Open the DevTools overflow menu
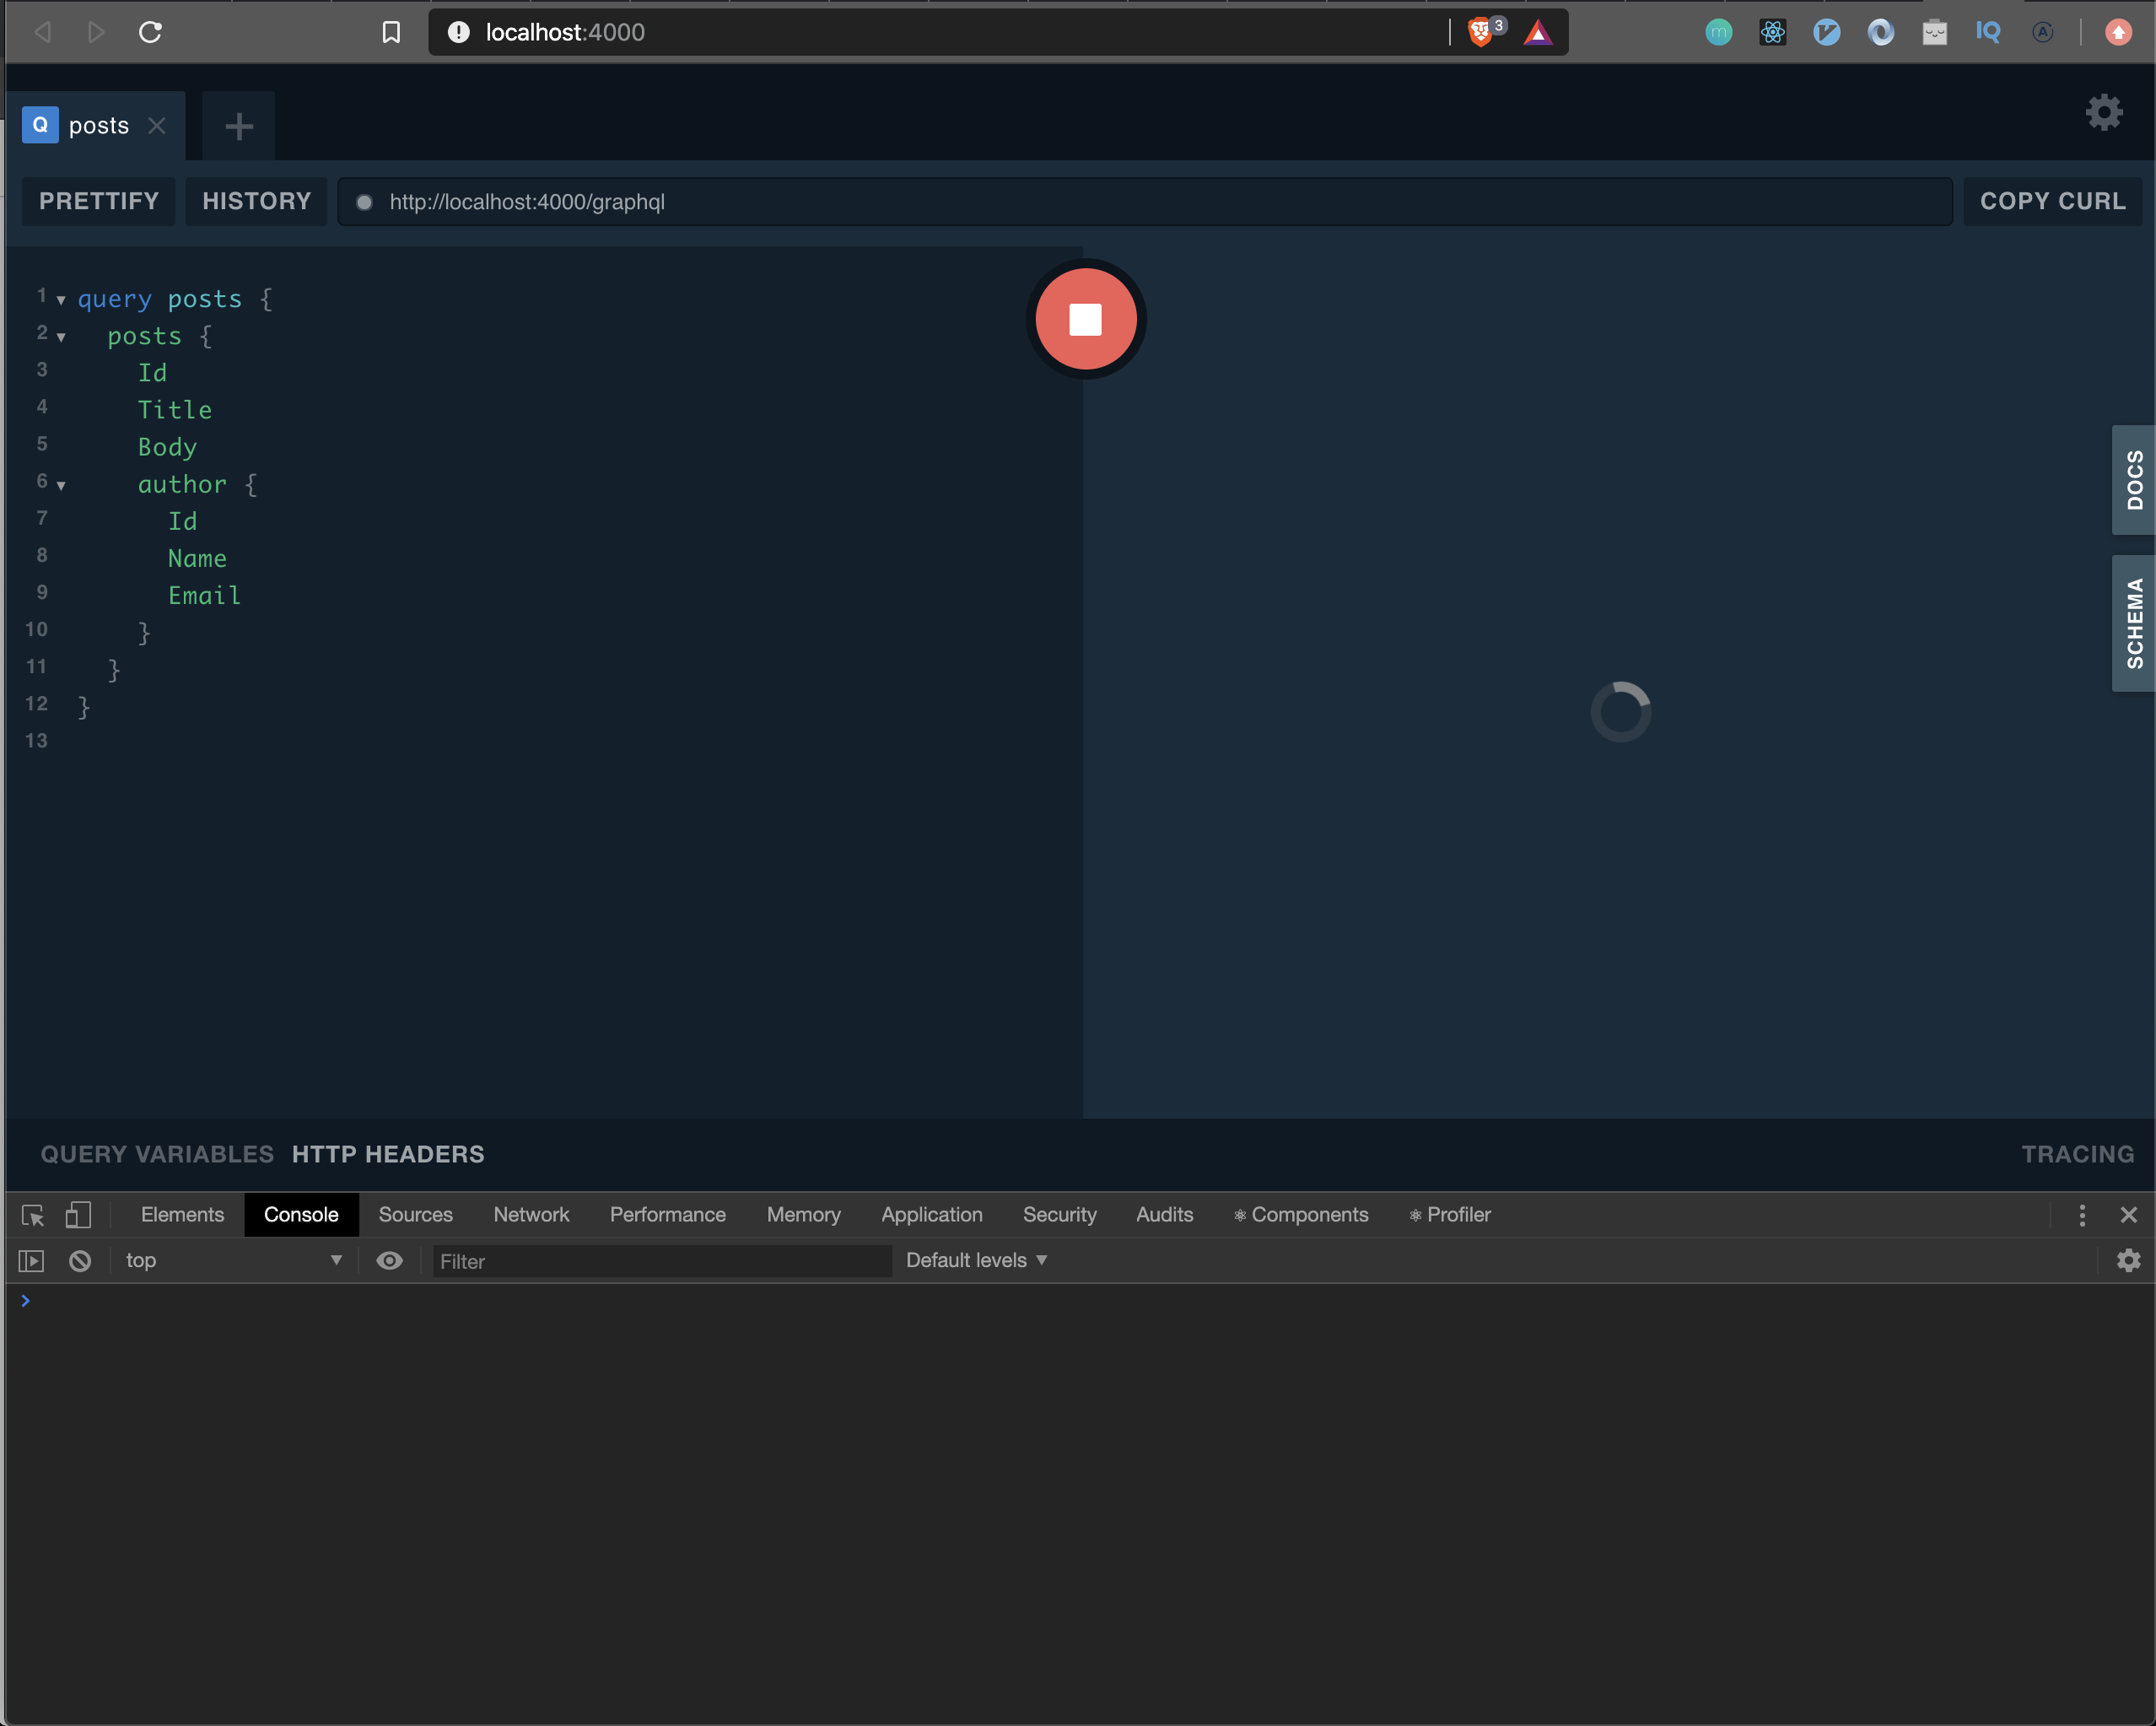 tap(2082, 1215)
